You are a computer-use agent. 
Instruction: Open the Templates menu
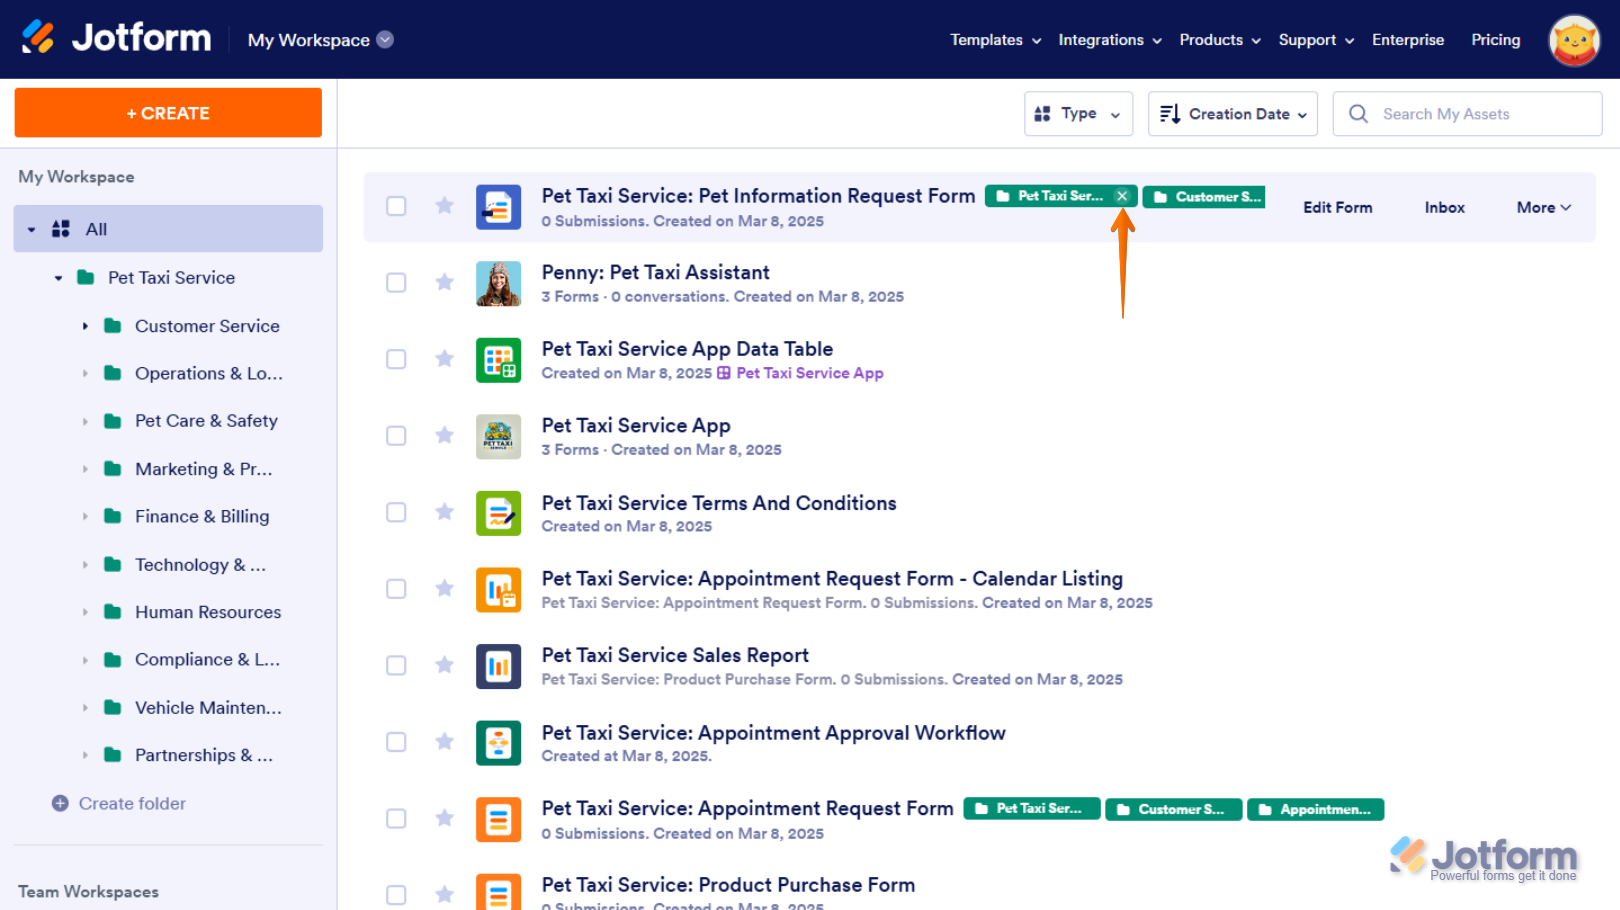point(996,40)
